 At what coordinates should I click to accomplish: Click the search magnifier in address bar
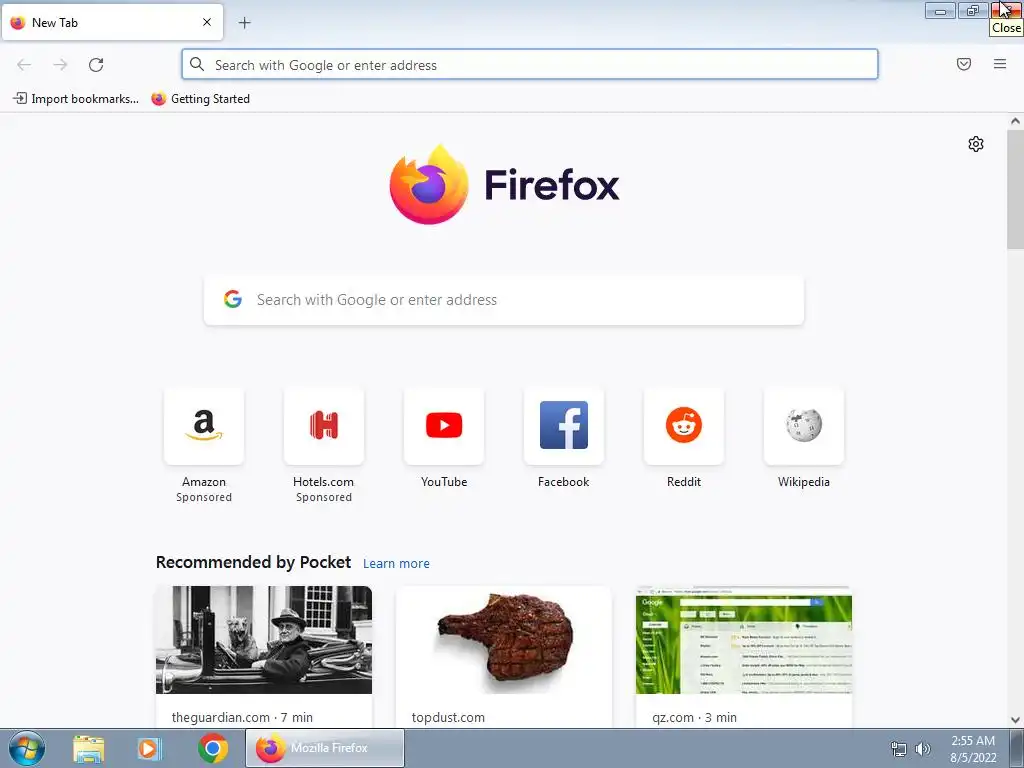click(197, 64)
